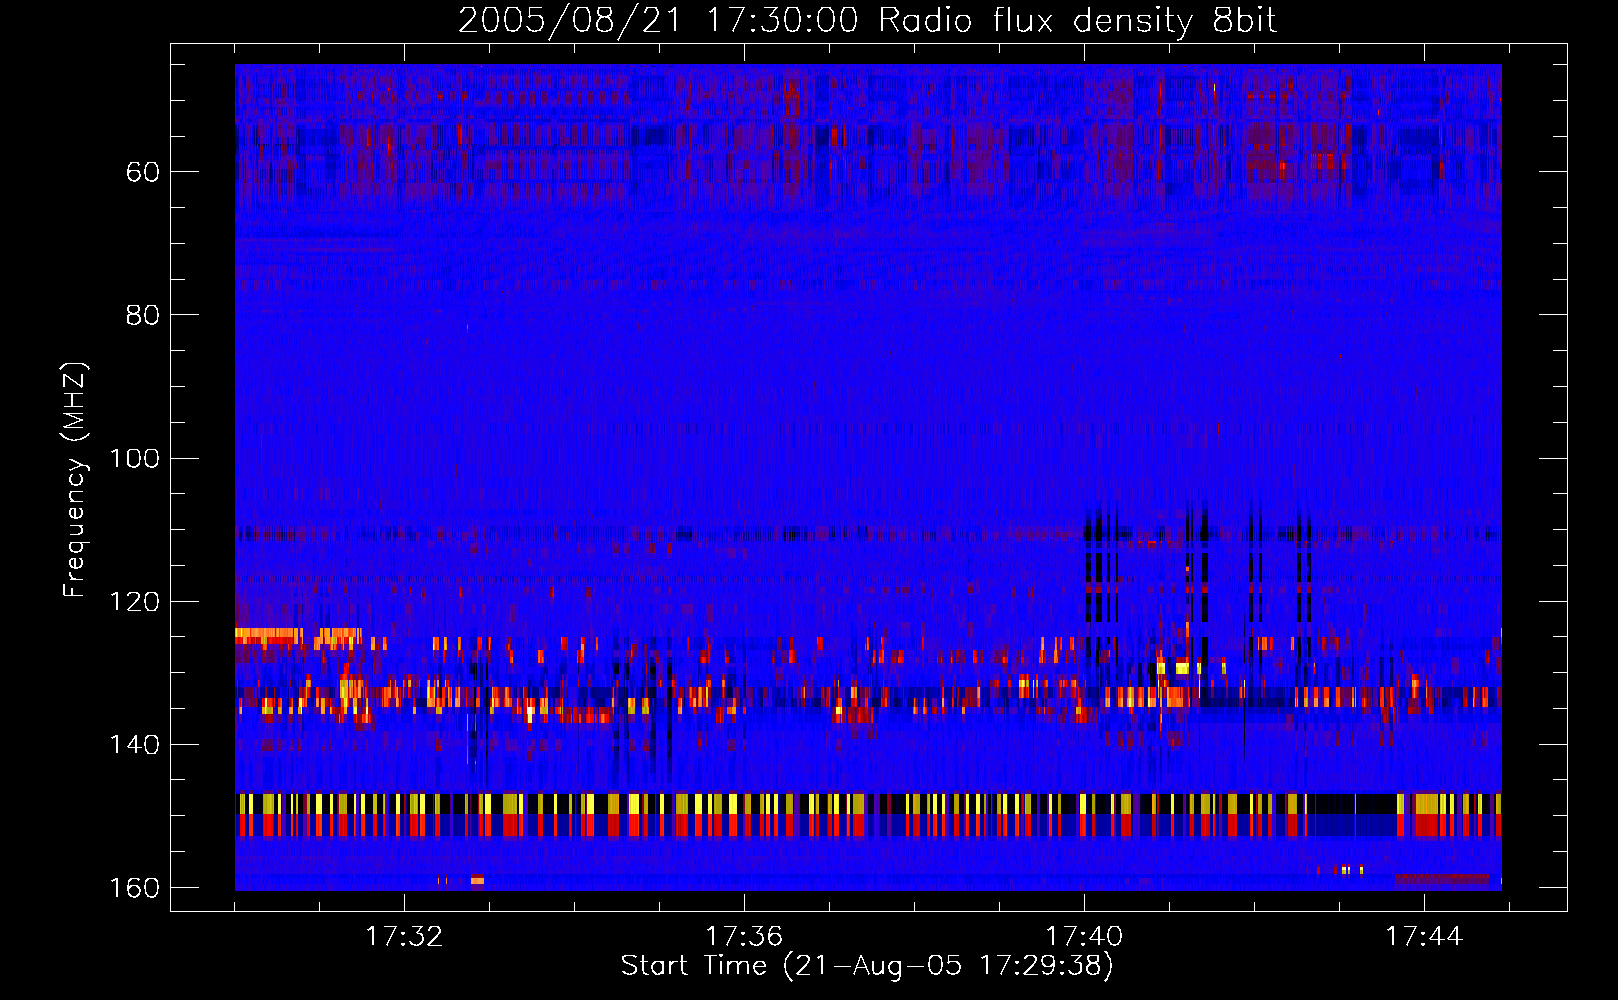Select the 17:44 time tick label
The height and width of the screenshot is (1000, 1618).
click(1424, 937)
